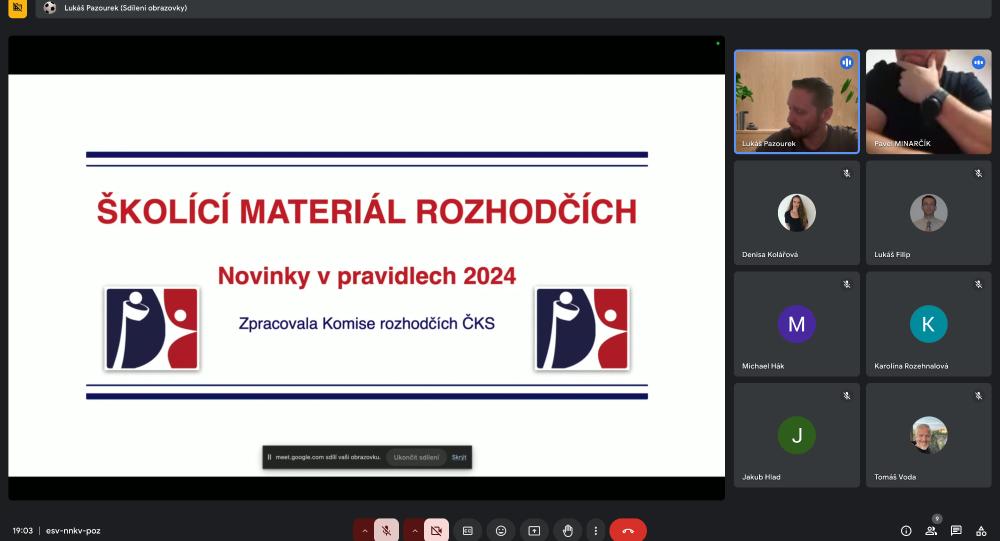Show the participants list
Image resolution: width=1000 pixels, height=541 pixels.
931,531
